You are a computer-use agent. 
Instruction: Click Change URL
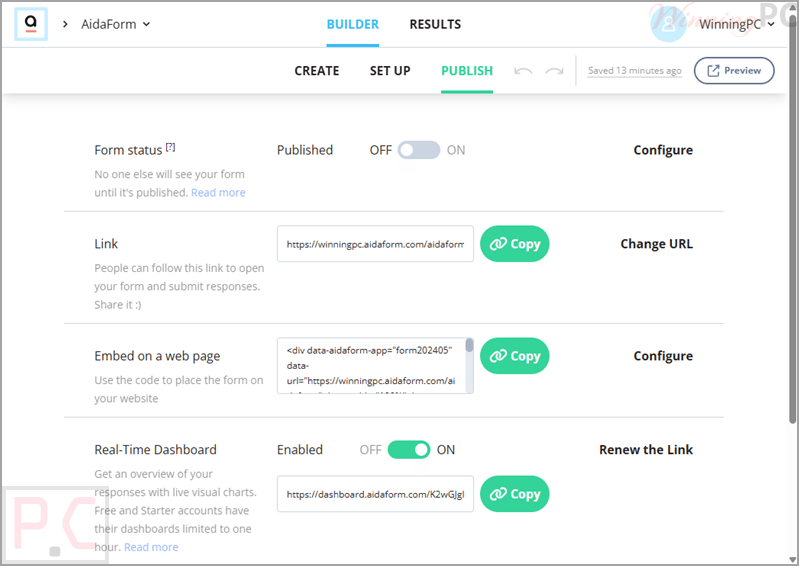click(656, 244)
